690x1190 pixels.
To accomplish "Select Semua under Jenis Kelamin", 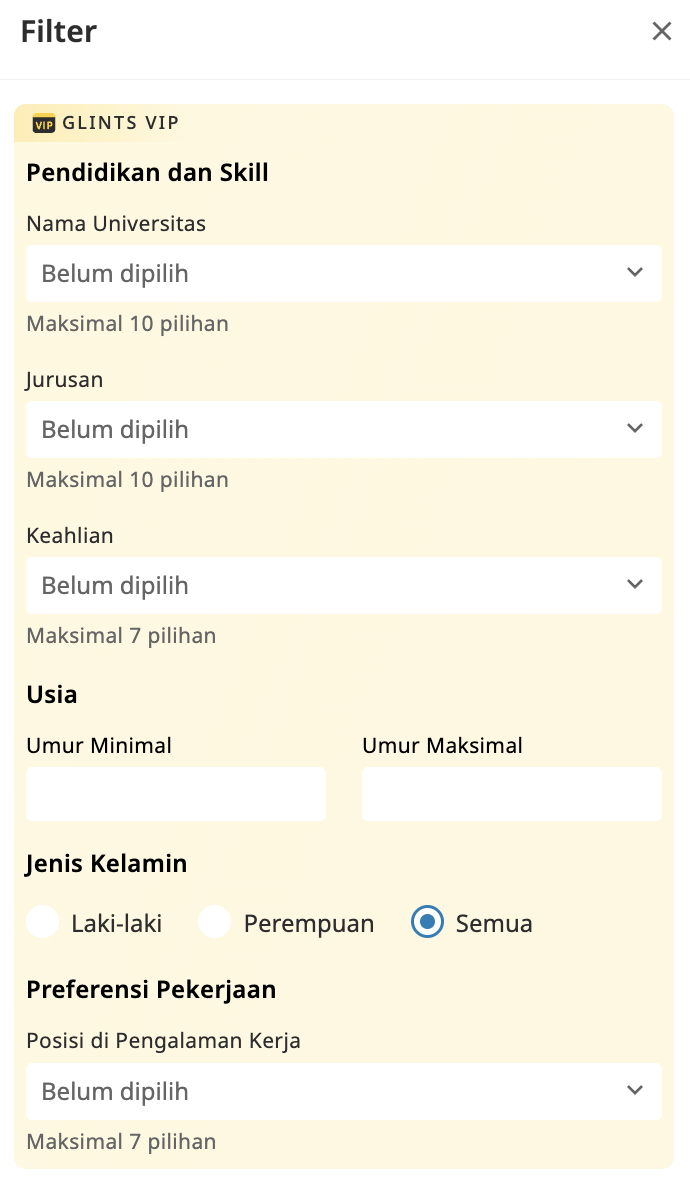I will click(427, 922).
